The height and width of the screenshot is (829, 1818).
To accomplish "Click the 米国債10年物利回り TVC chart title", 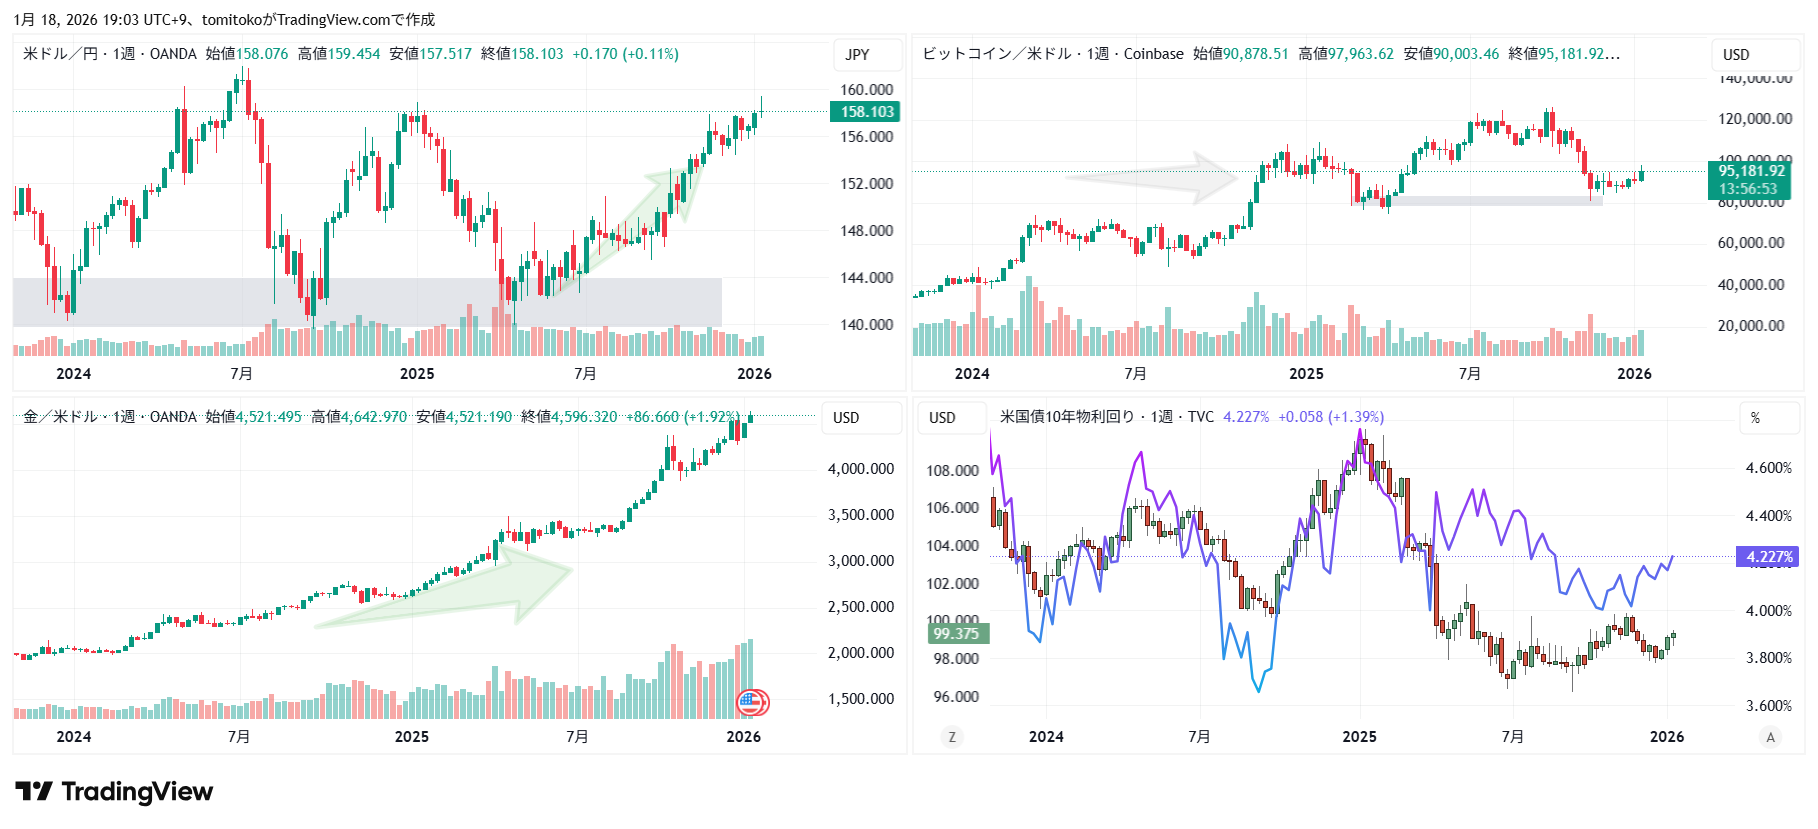I will 1106,417.
